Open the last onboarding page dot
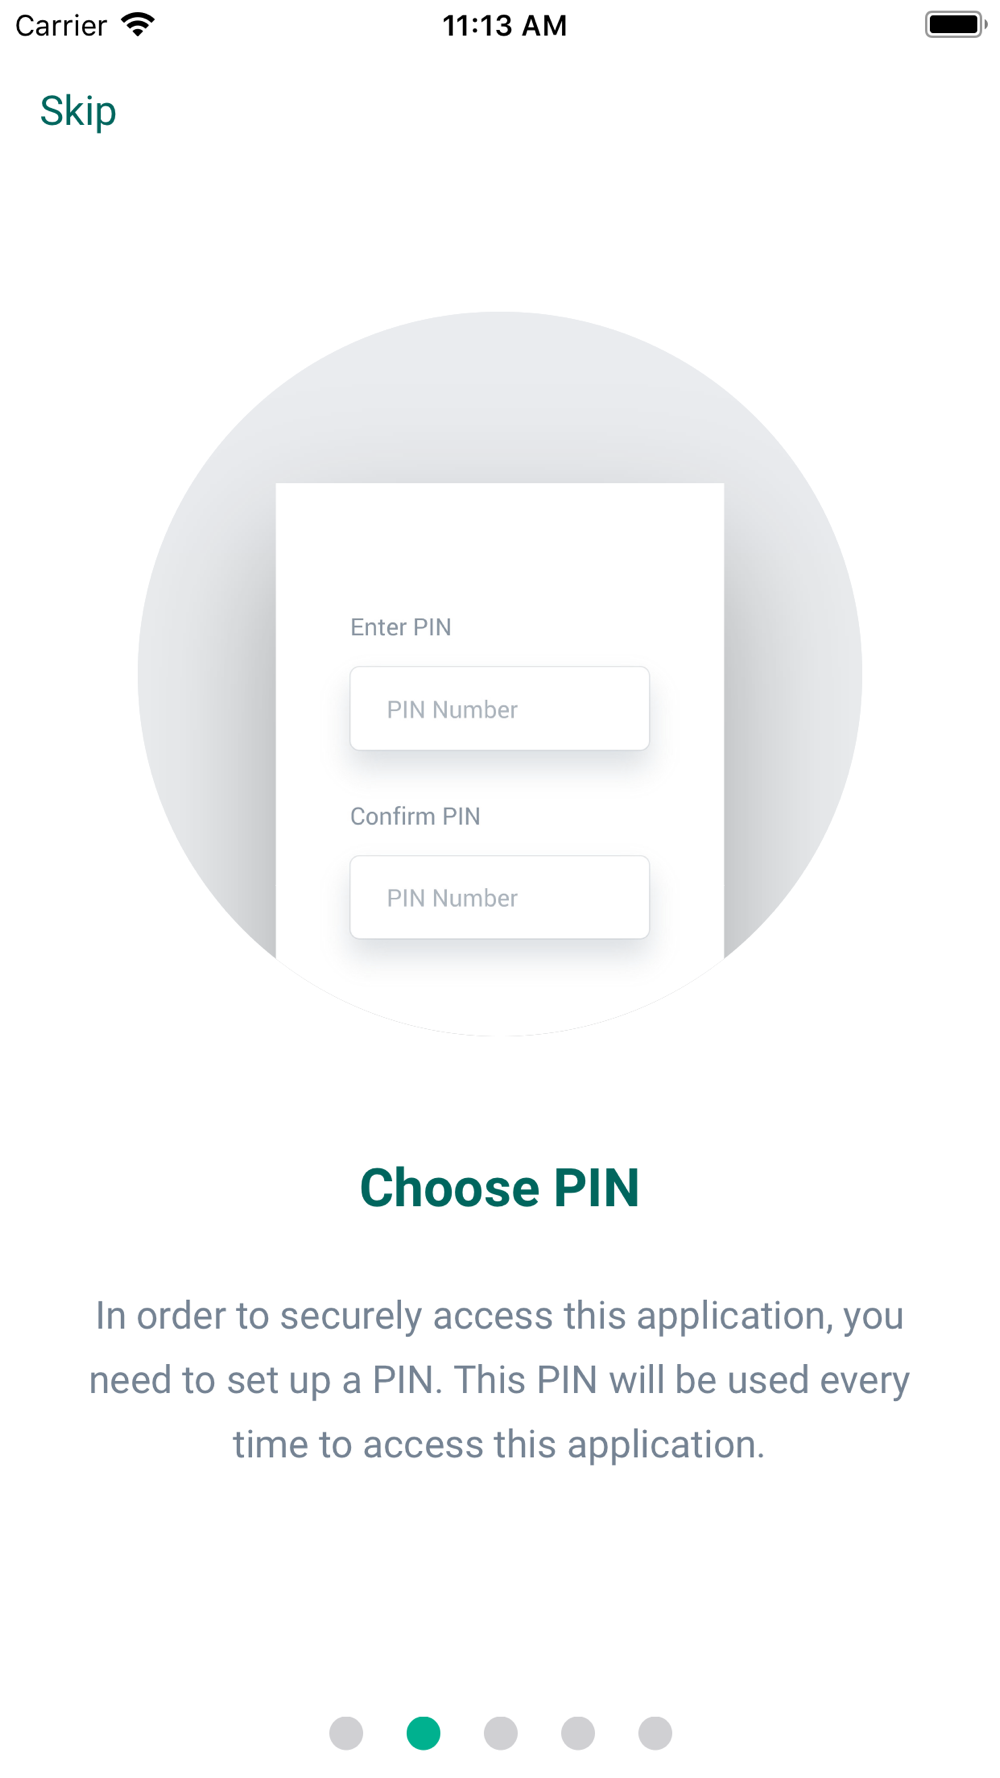This screenshot has height=1778, width=1000. coord(655,1733)
